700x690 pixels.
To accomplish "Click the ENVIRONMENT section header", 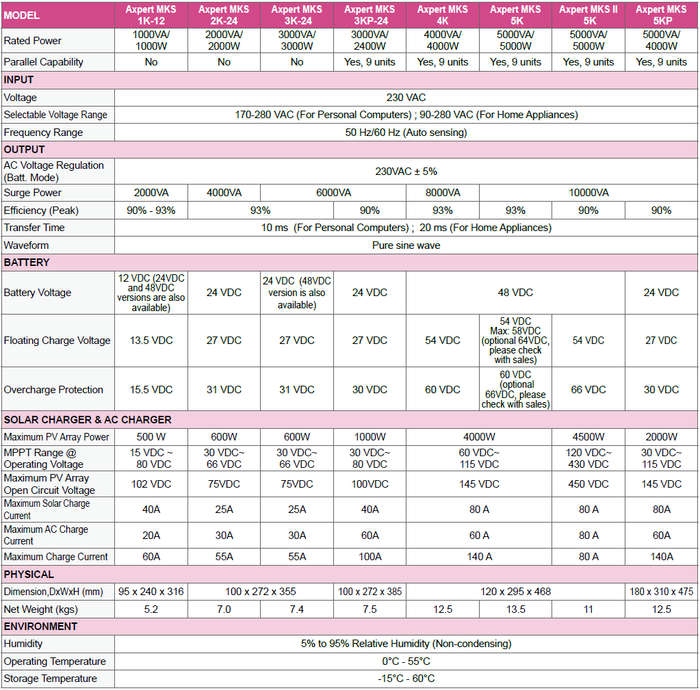I will [350, 627].
